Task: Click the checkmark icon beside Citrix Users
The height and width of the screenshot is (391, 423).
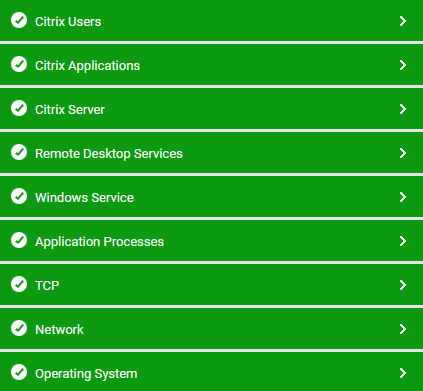Action: tap(19, 20)
